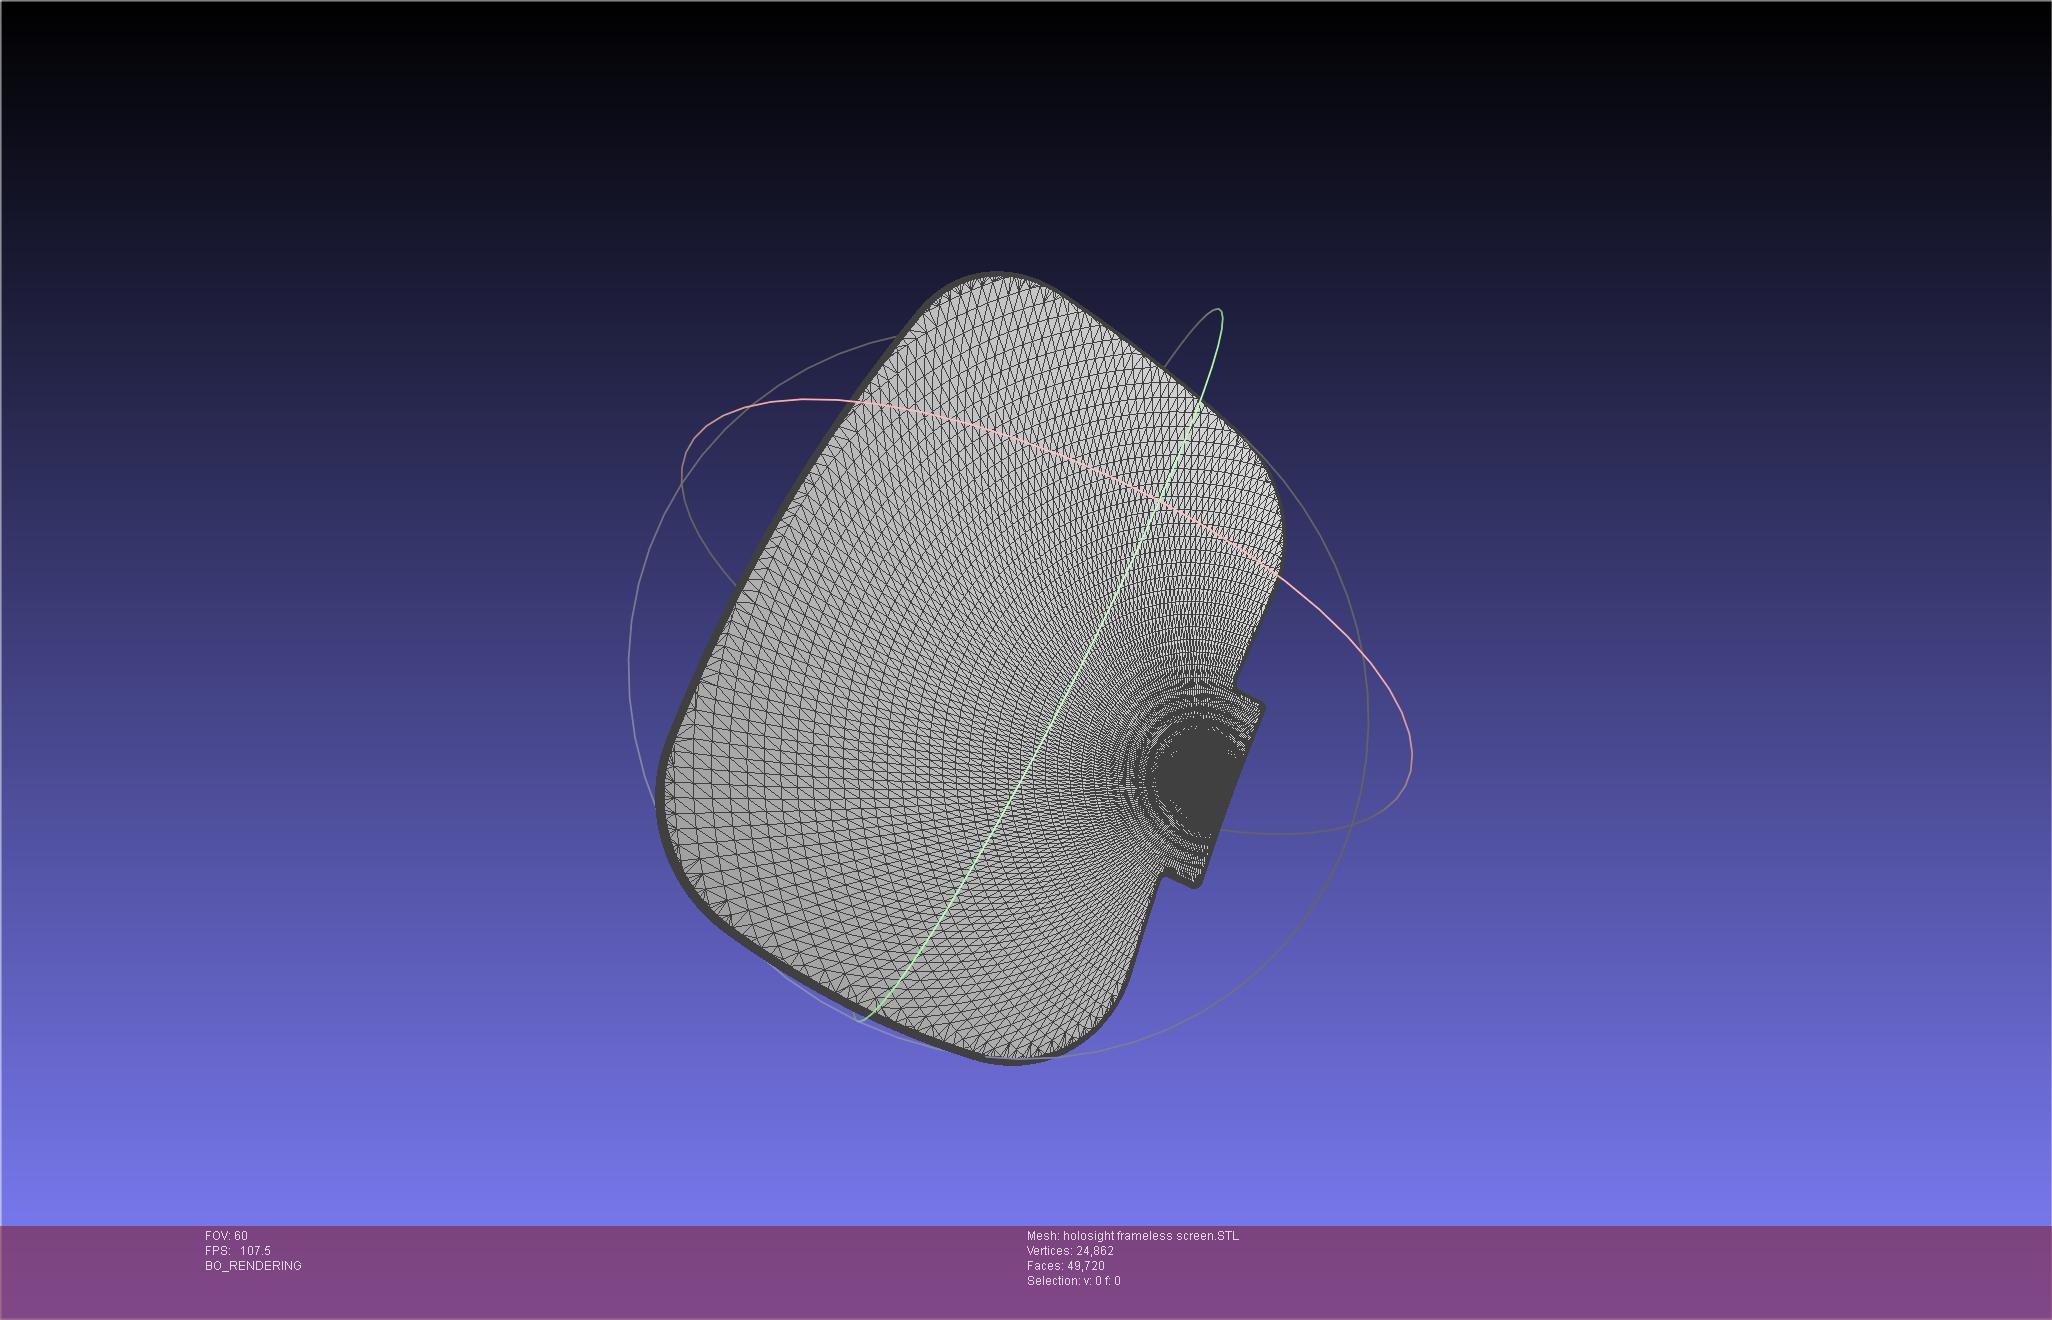Click the dark circular hole in mesh

pyautogui.click(x=1197, y=779)
